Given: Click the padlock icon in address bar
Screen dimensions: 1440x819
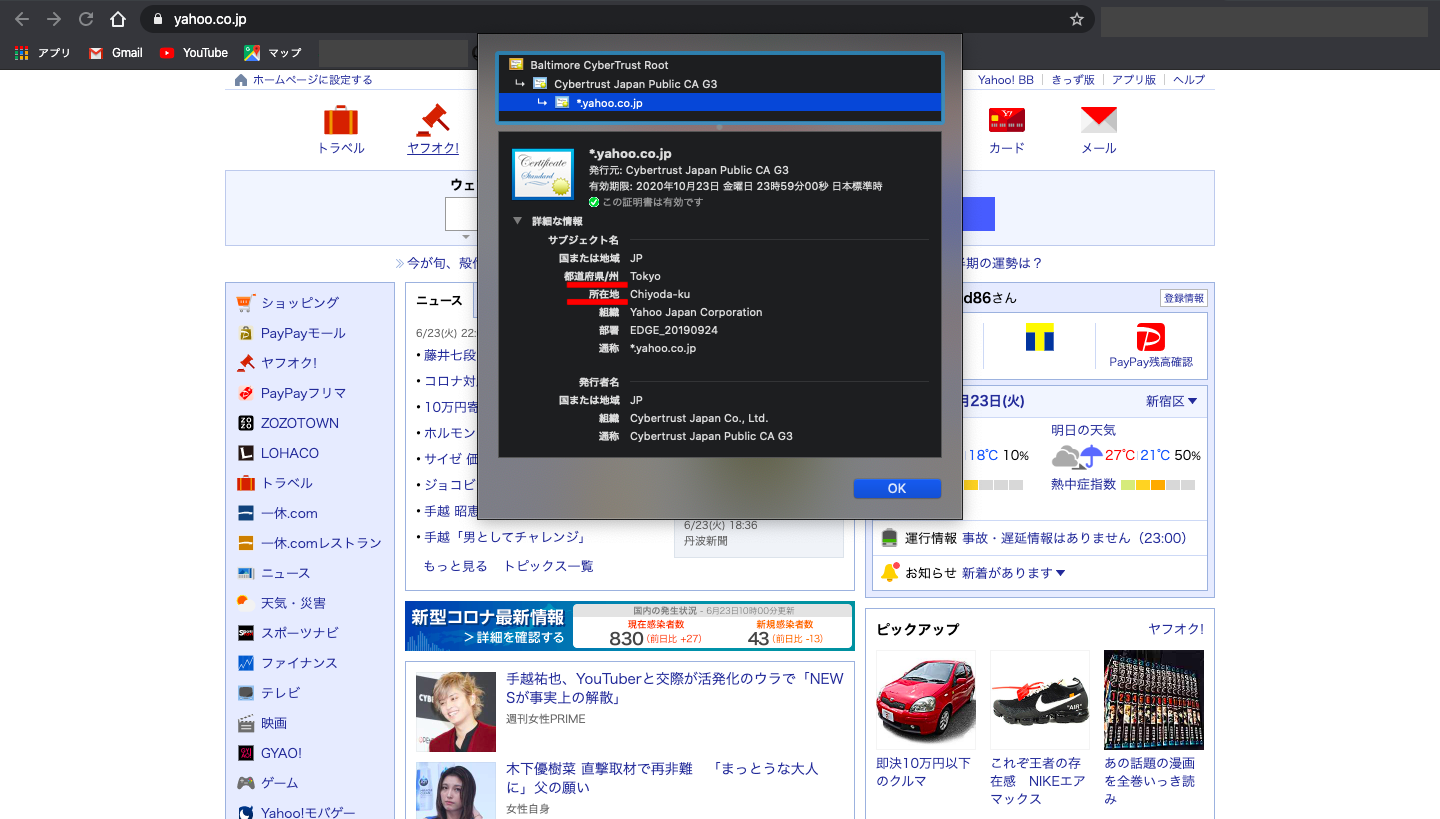Looking at the screenshot, I should click(x=158, y=19).
